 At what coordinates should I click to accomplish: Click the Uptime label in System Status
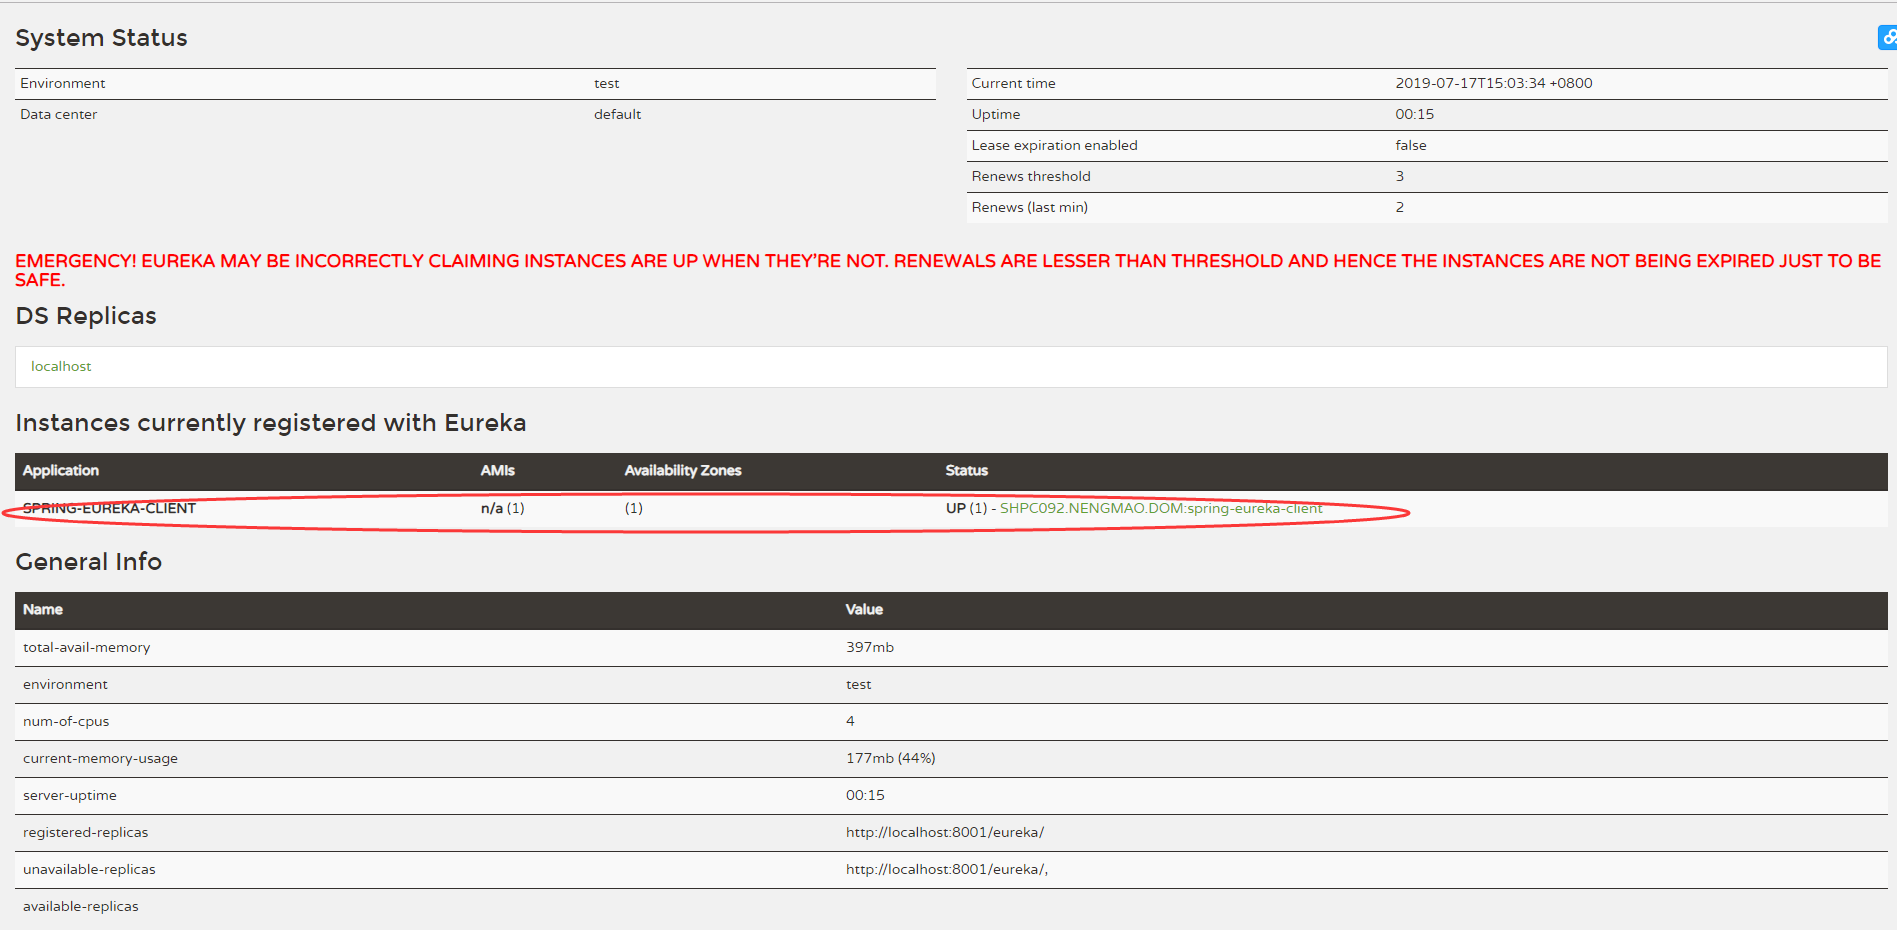click(x=995, y=114)
